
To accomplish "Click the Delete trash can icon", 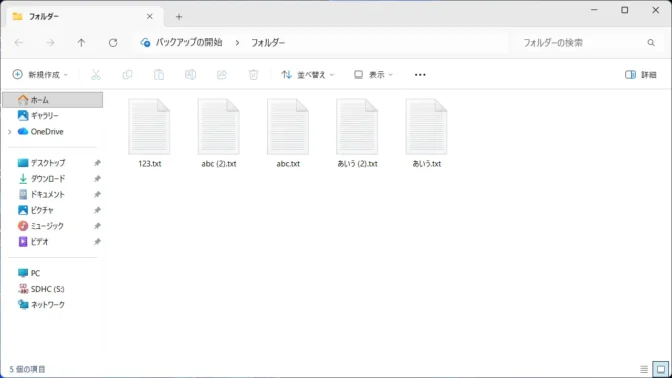I will tap(253, 75).
